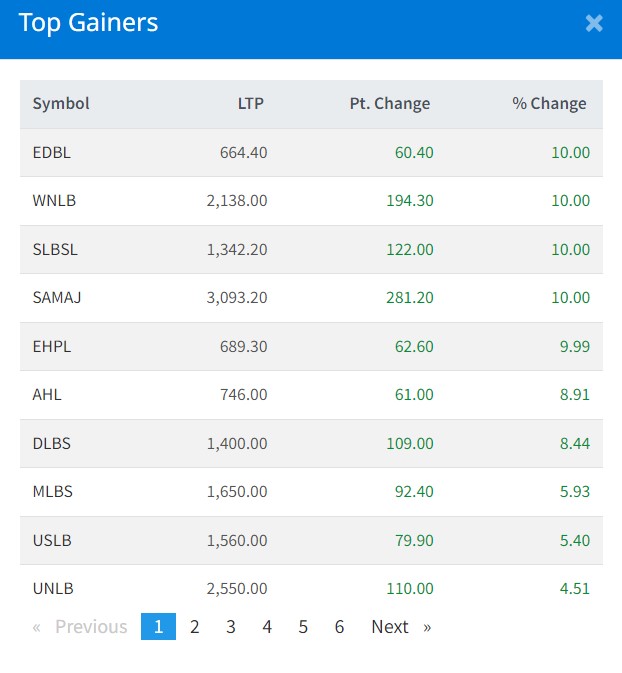Open page 4 of gainers list

[267, 627]
